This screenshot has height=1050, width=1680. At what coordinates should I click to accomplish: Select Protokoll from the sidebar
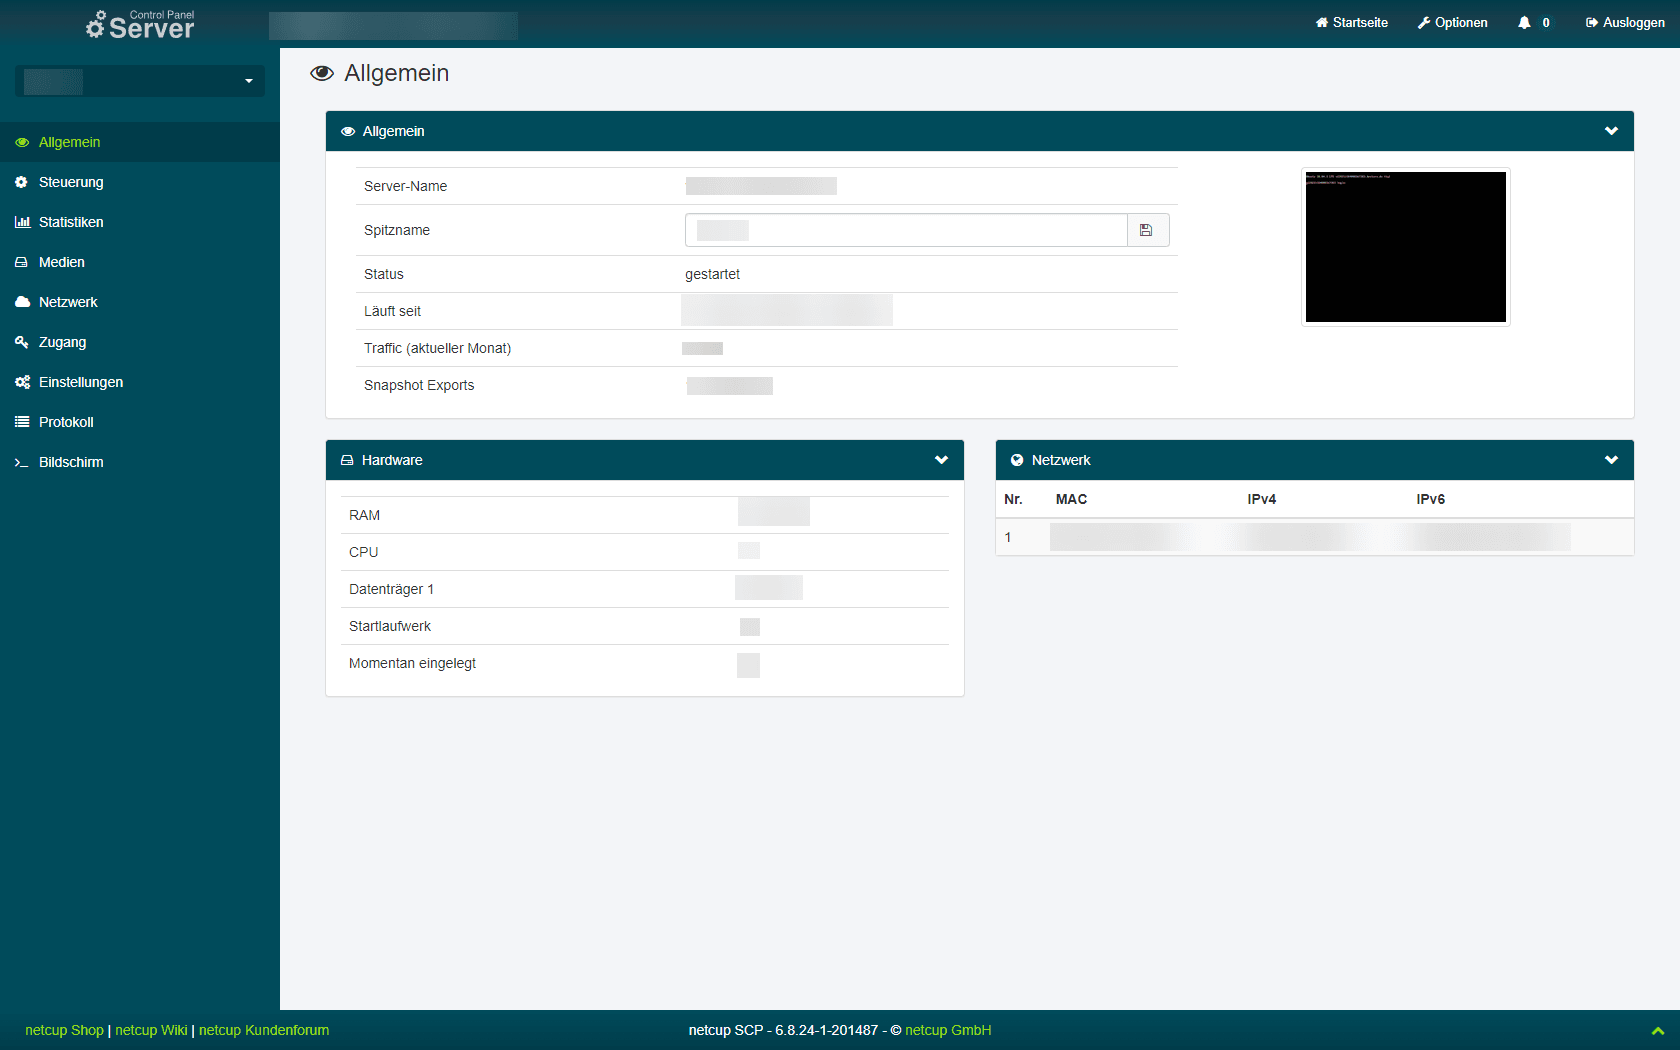pos(66,422)
